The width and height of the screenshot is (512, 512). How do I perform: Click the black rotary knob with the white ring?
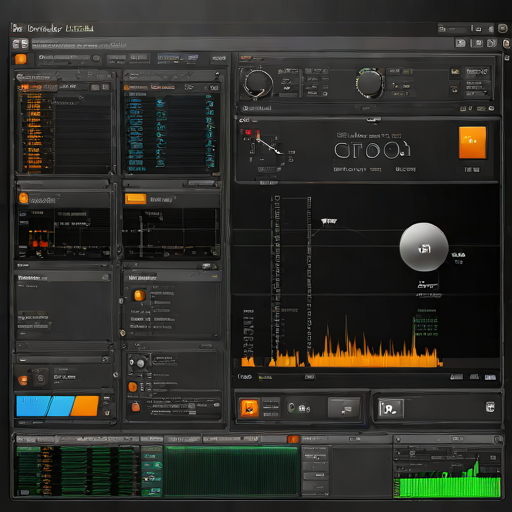pos(258,83)
